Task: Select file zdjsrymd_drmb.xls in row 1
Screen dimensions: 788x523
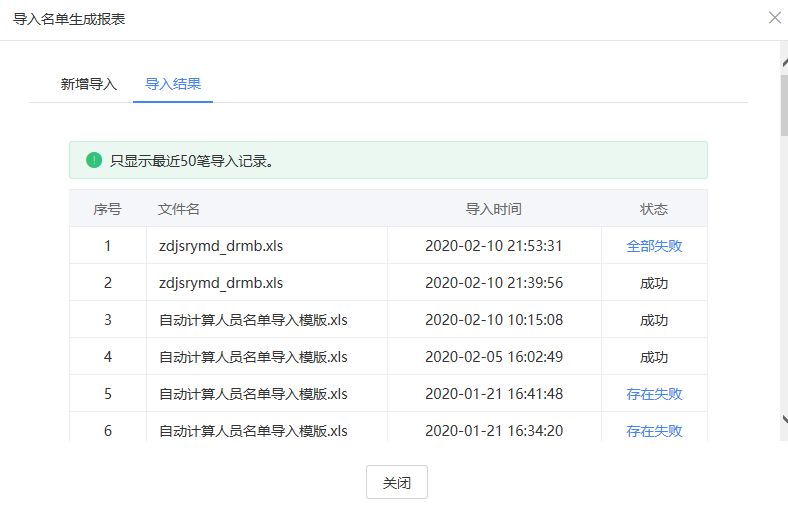Action: [221, 246]
